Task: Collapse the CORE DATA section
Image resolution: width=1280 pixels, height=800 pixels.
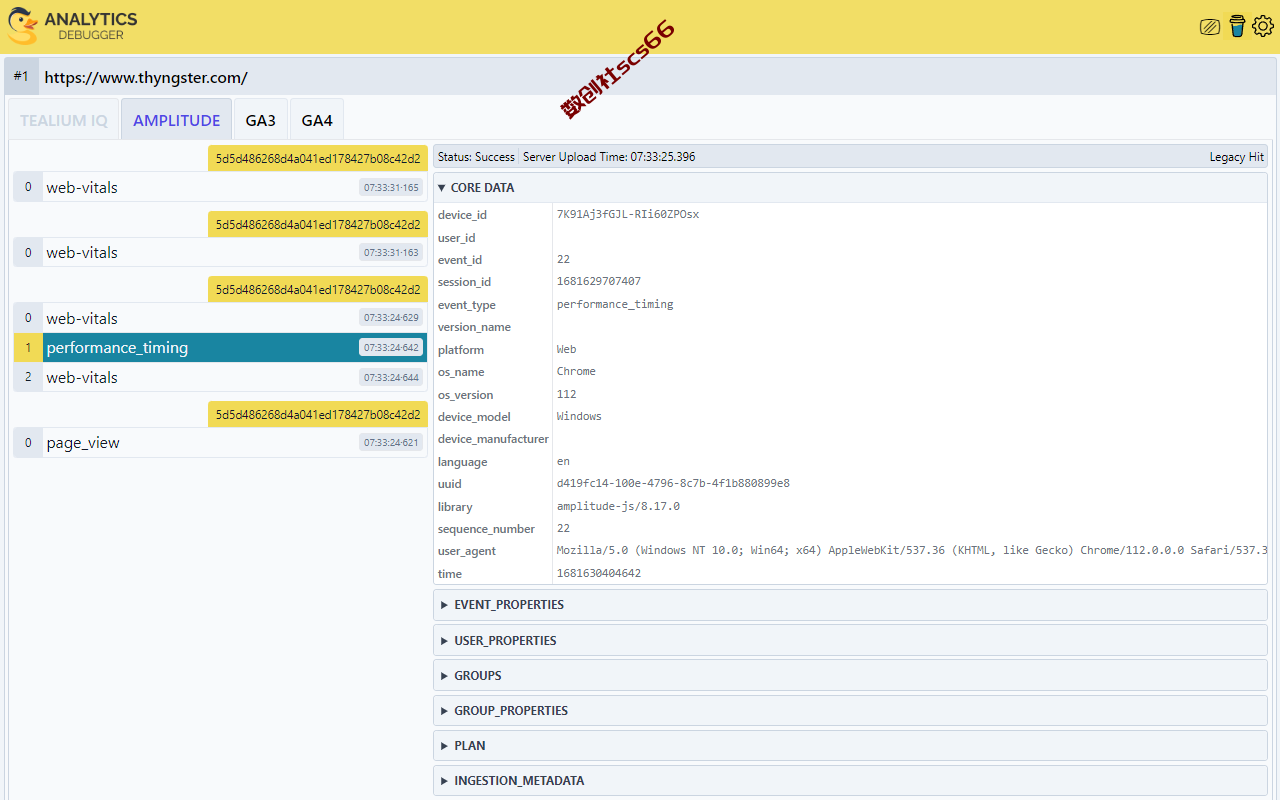Action: click(x=850, y=188)
